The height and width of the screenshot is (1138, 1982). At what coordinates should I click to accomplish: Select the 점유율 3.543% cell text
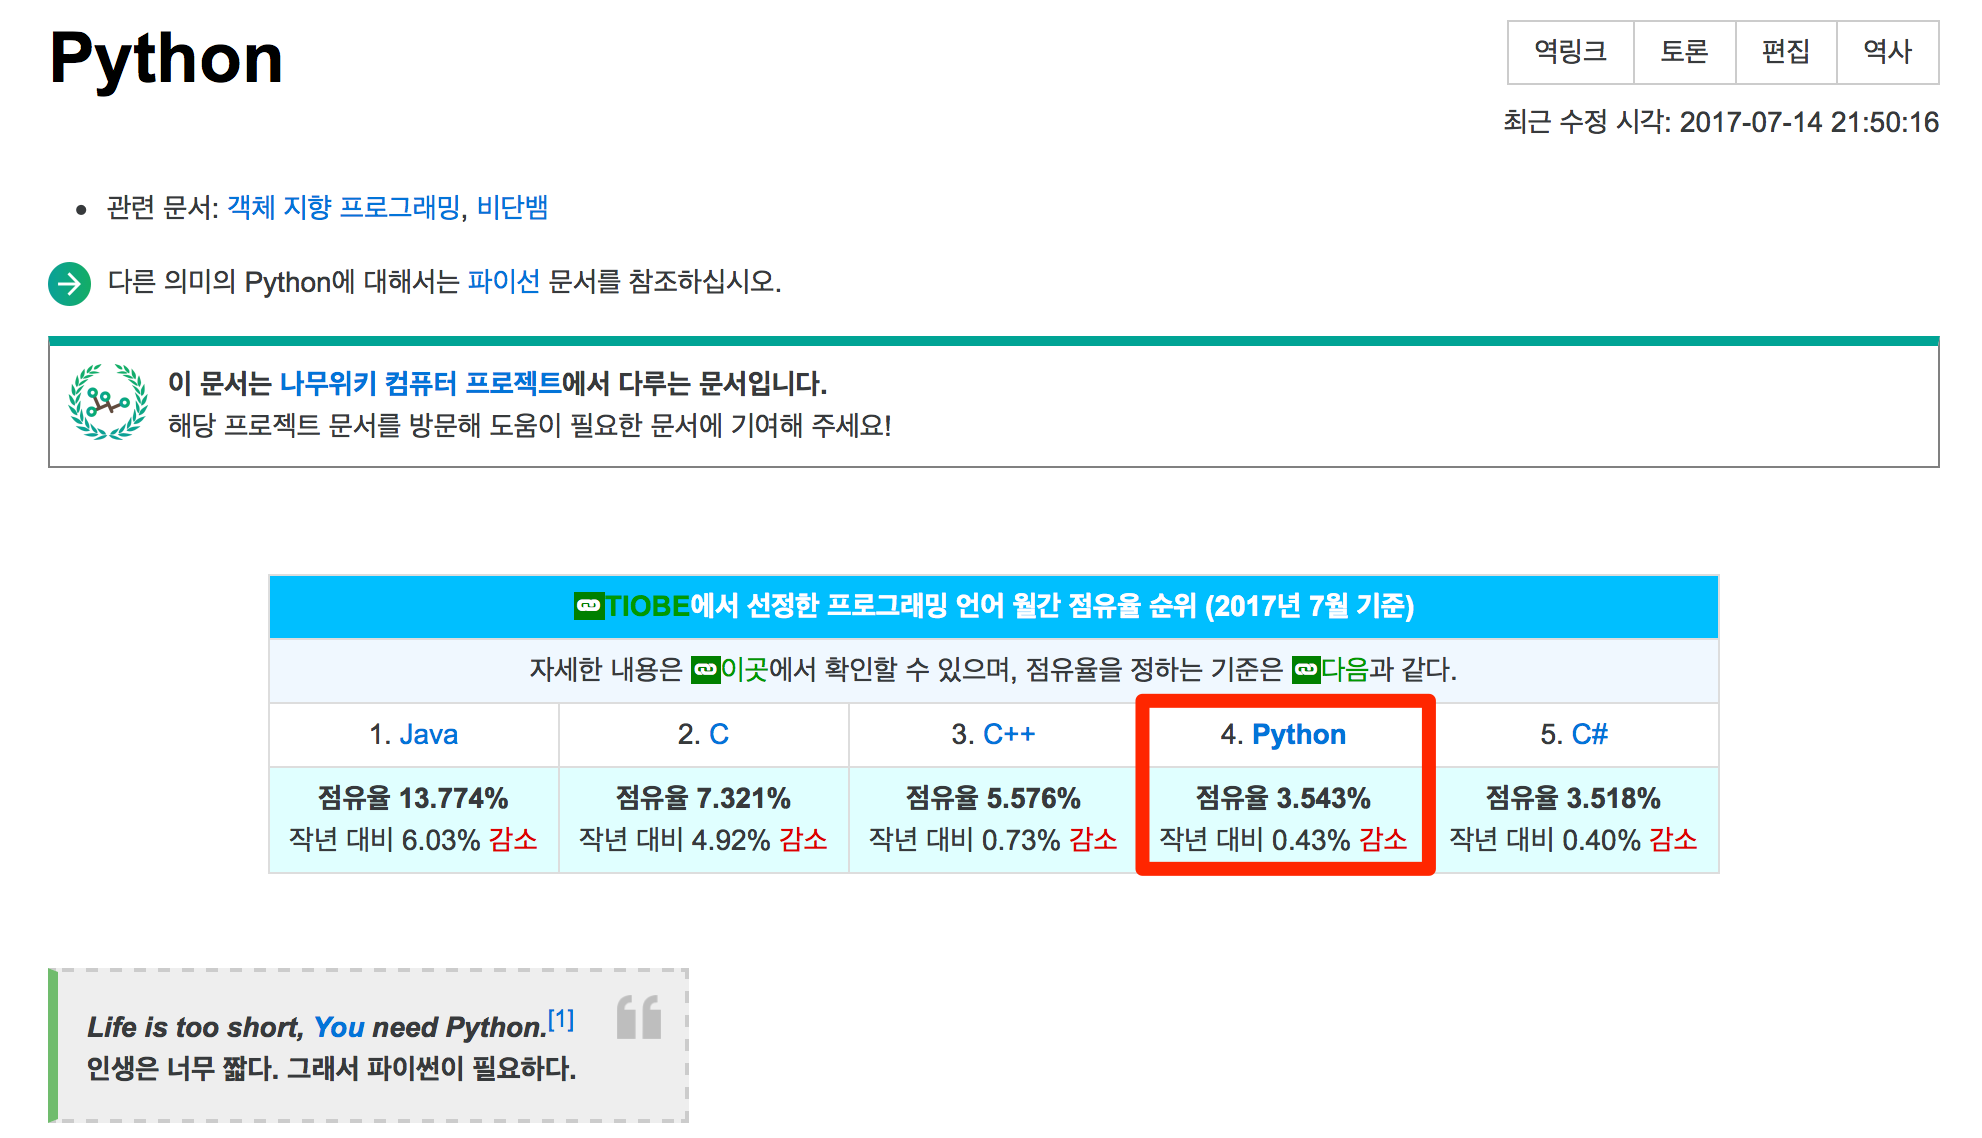tap(1283, 798)
